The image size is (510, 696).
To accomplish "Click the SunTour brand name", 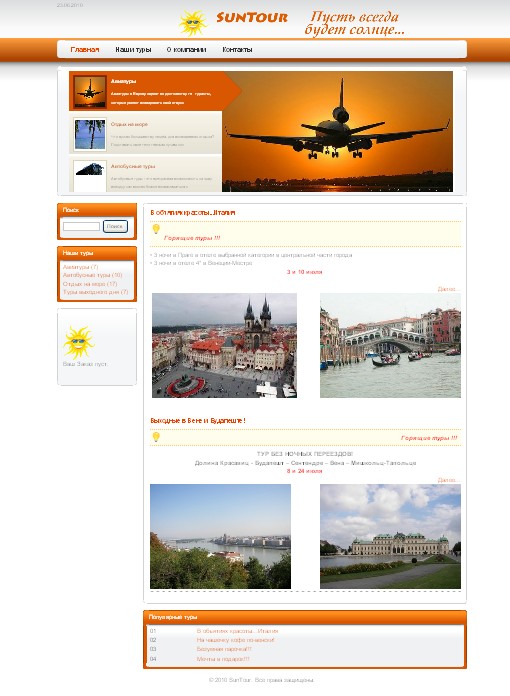I will coord(252,18).
